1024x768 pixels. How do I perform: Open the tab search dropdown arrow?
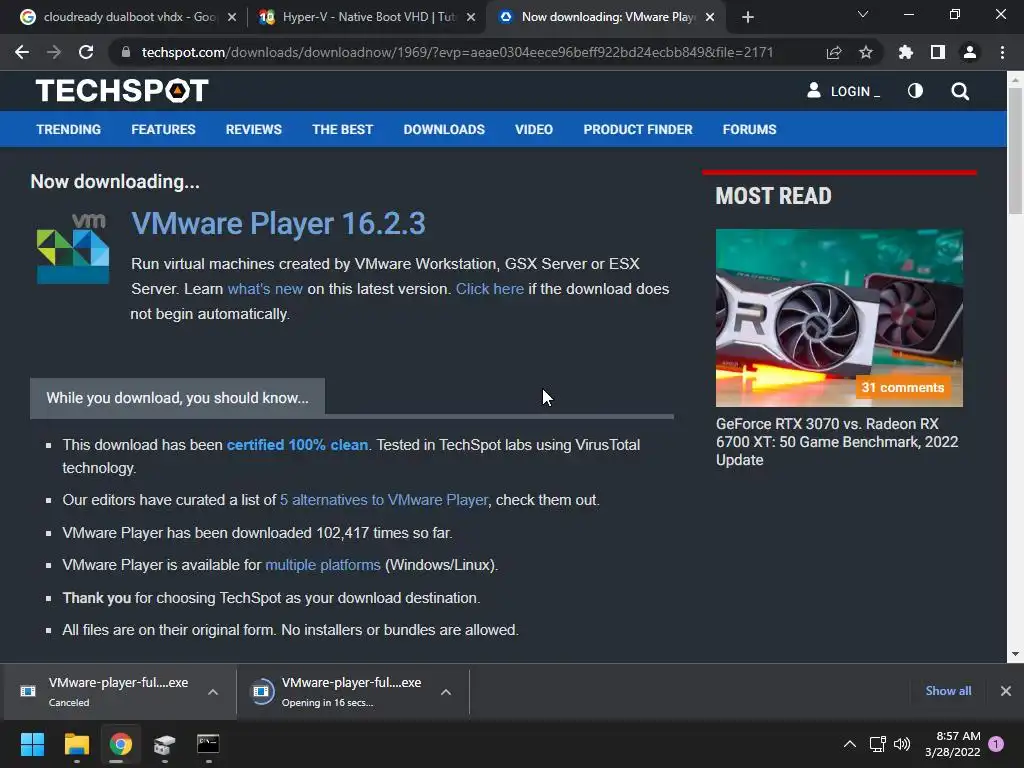863,14
